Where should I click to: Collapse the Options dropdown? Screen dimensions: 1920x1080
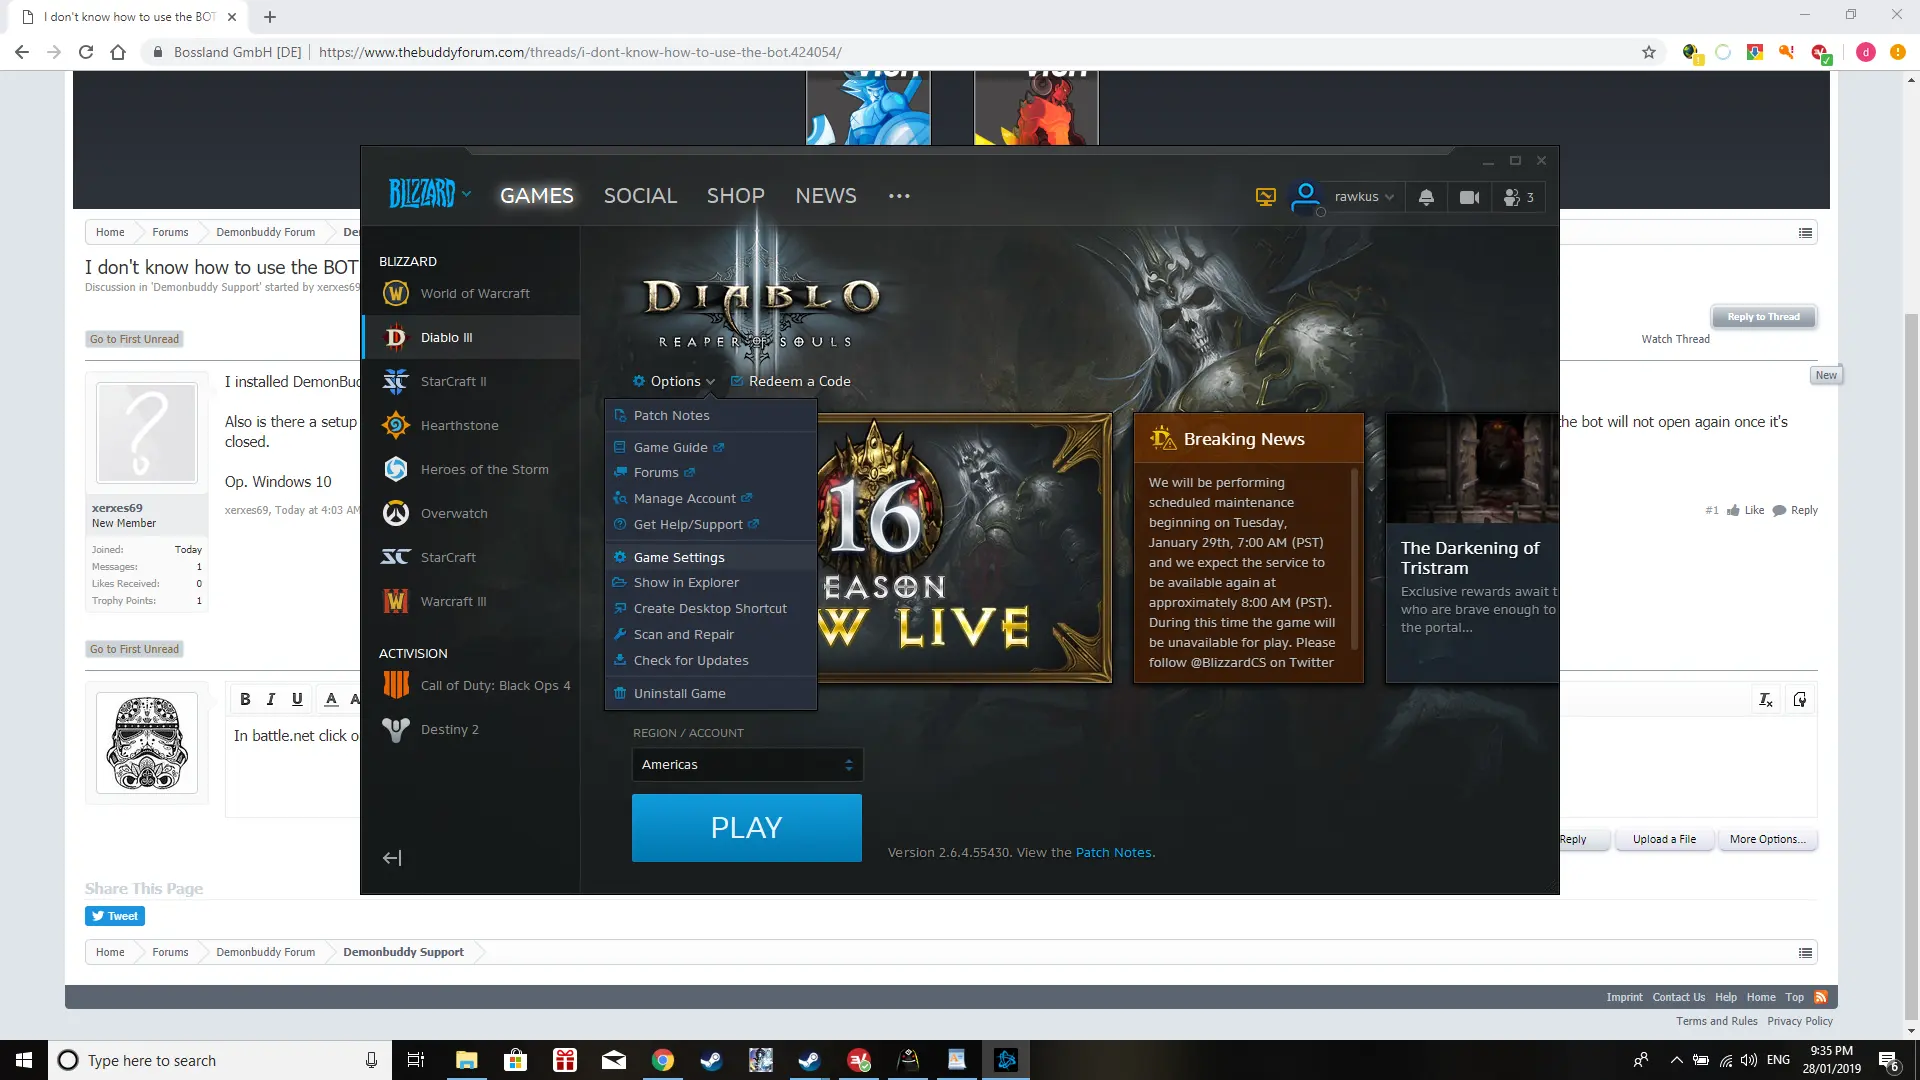pos(674,381)
